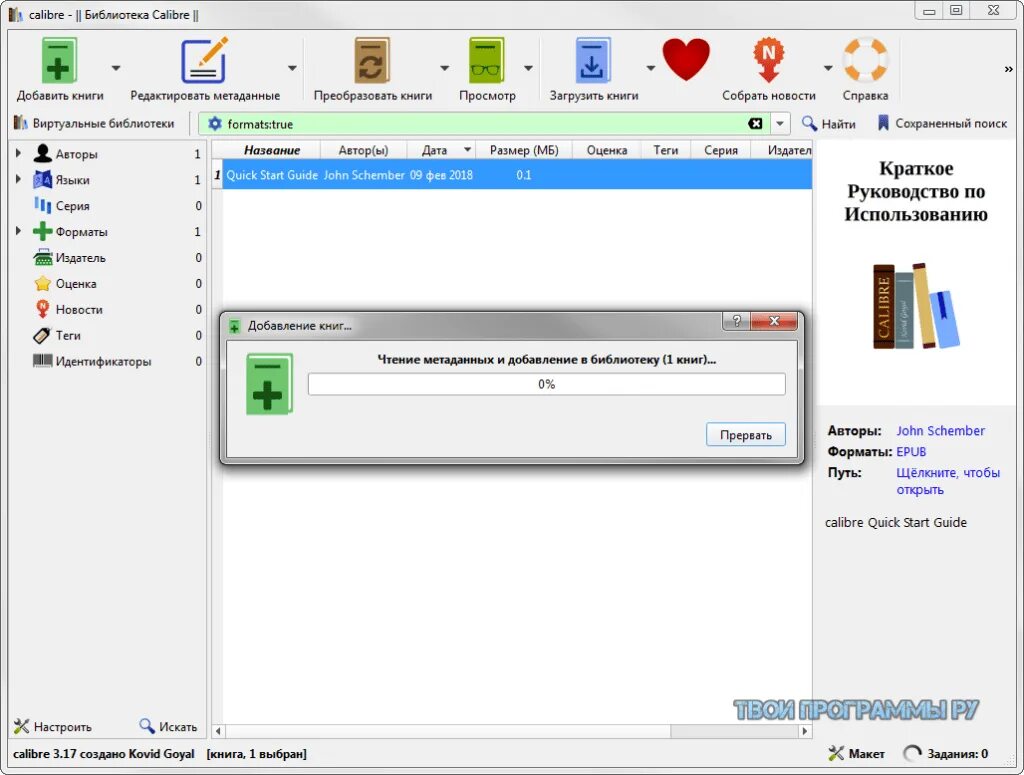Open Просмотр dropdown arrow
This screenshot has width=1024, height=775.
point(528,68)
